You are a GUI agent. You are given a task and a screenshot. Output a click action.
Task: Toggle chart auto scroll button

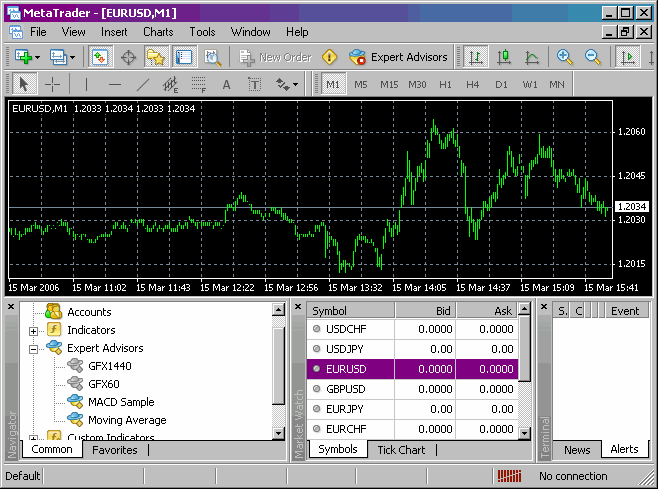click(x=627, y=57)
